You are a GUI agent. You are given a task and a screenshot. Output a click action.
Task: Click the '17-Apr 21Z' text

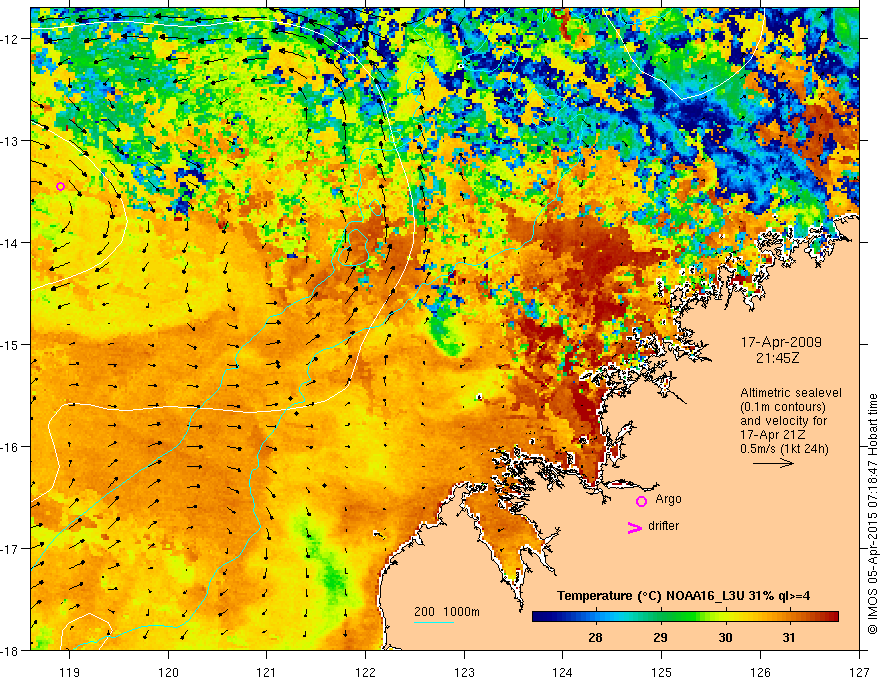(x=772, y=435)
